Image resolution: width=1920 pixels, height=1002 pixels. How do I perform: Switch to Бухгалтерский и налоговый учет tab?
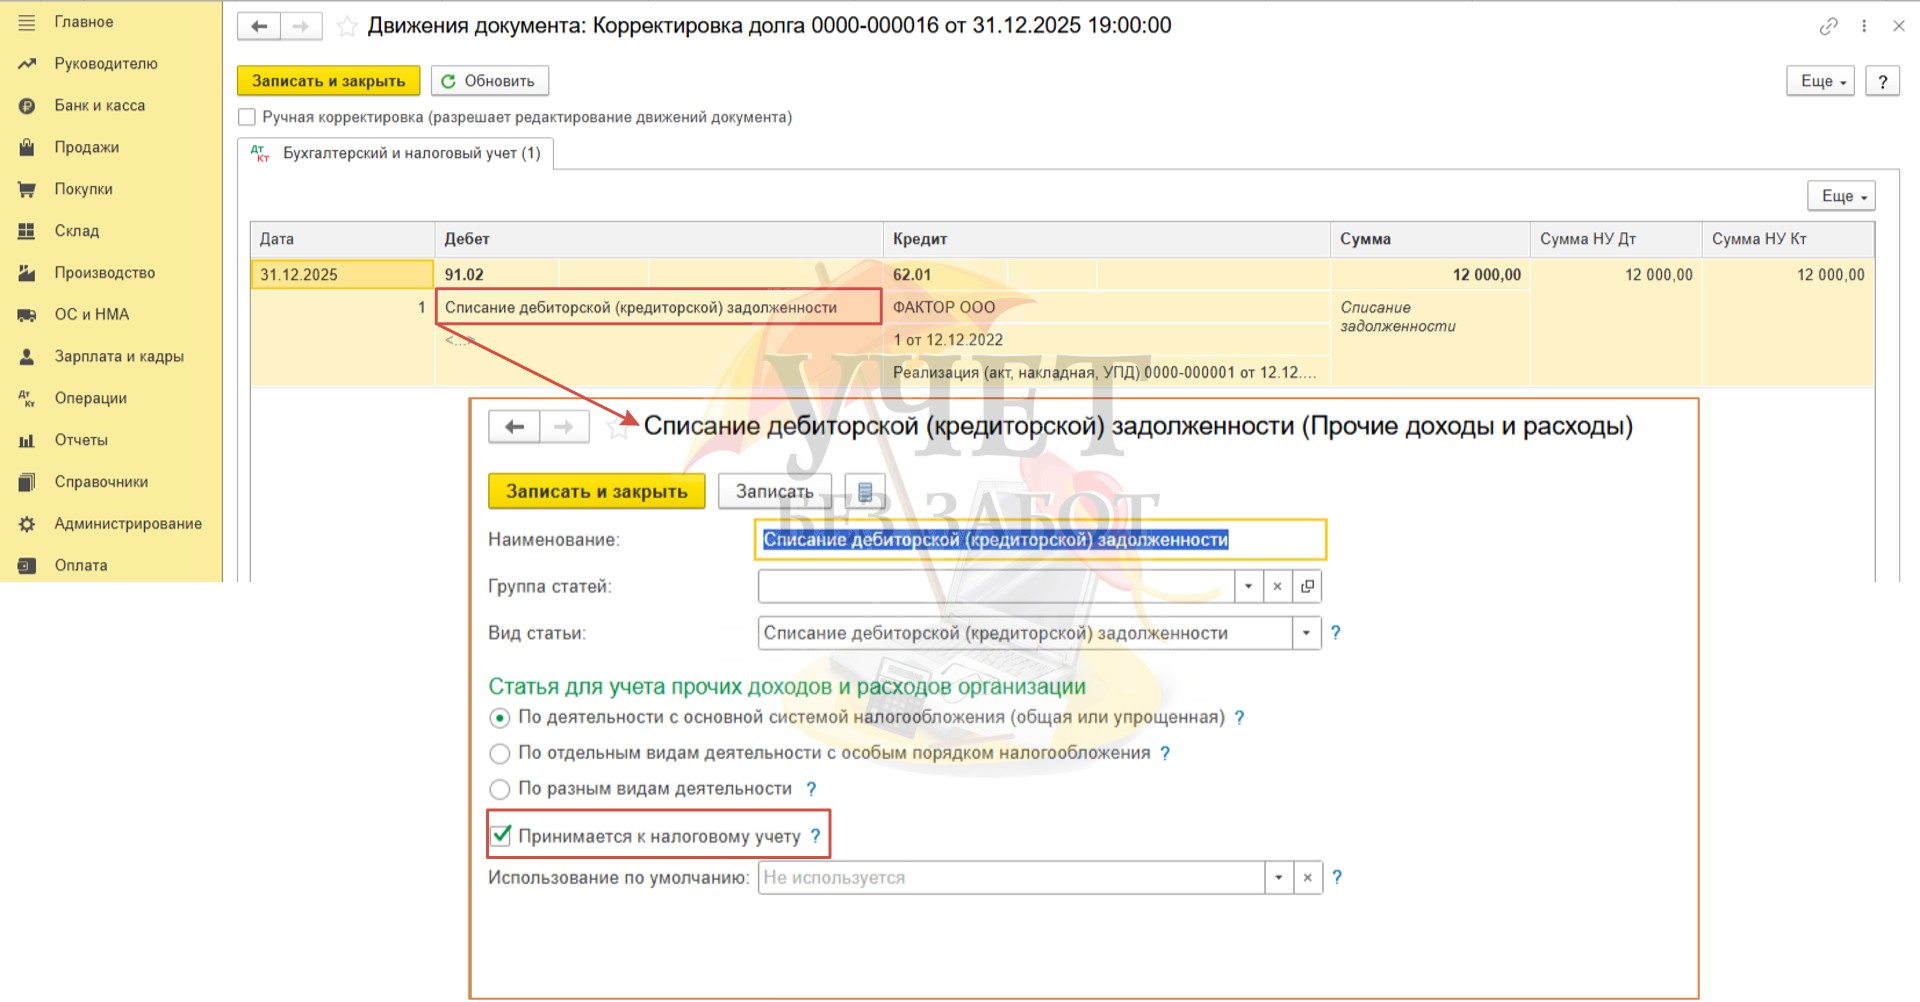(397, 153)
